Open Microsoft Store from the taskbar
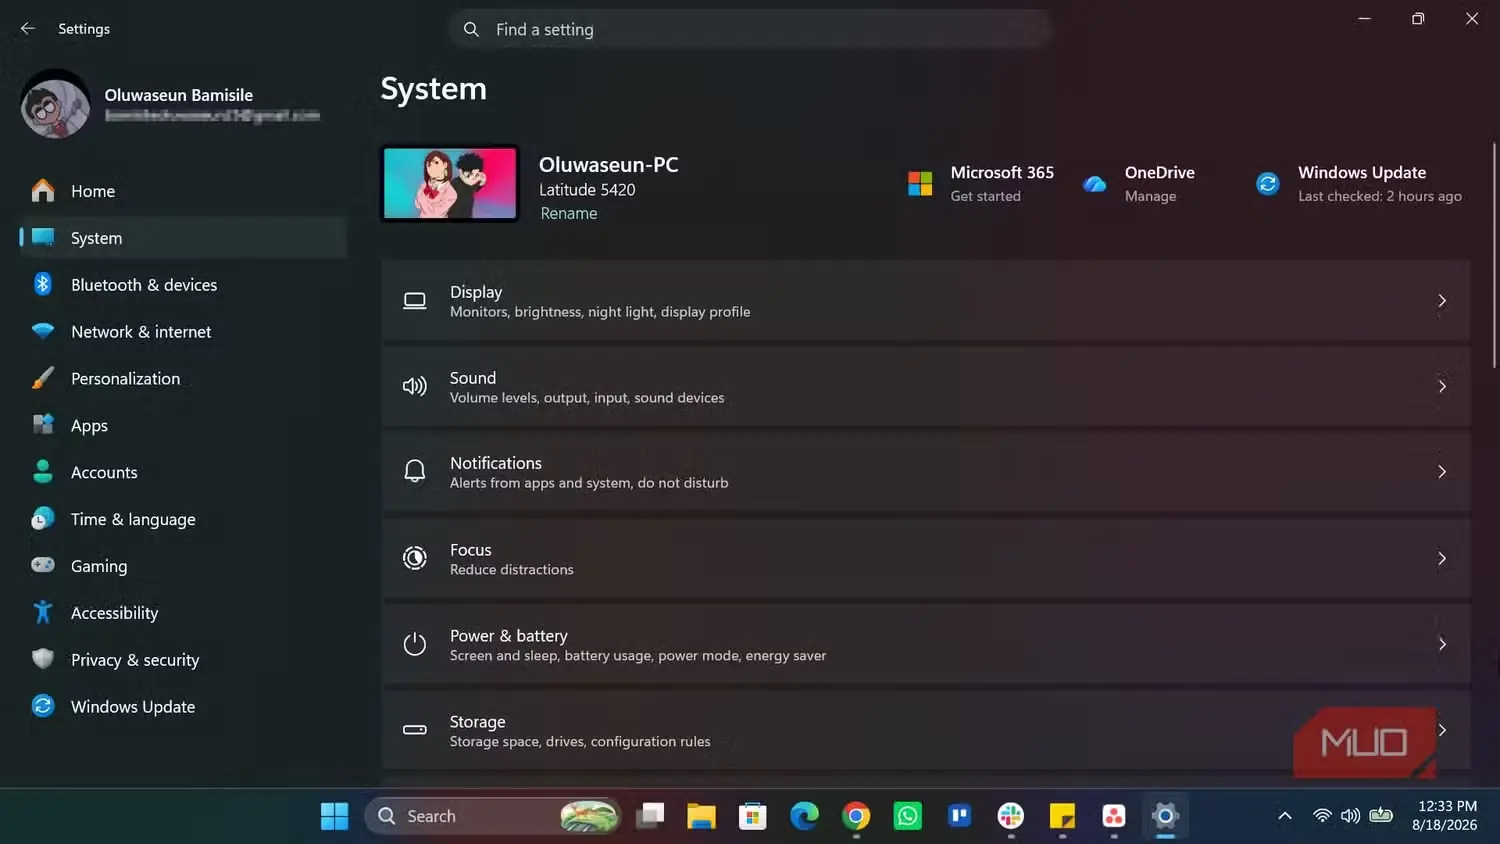 point(752,816)
